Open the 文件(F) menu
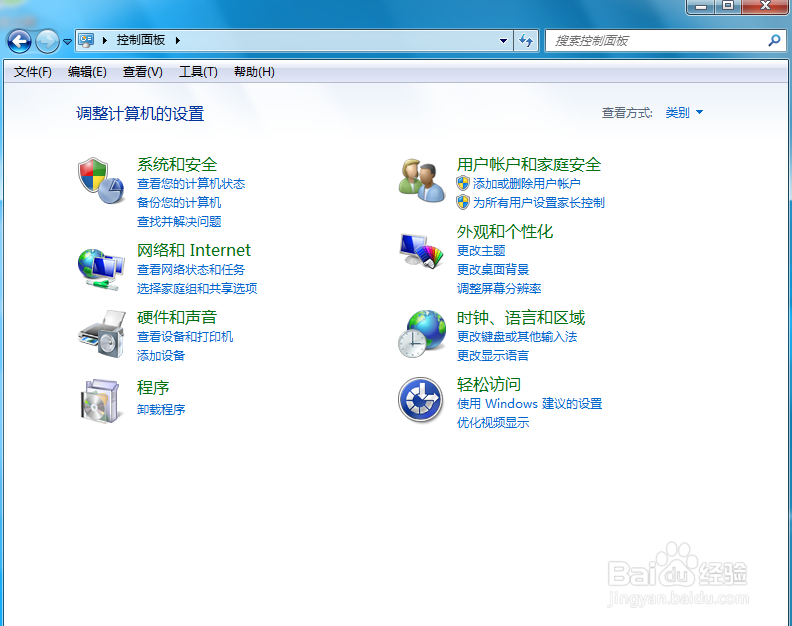The width and height of the screenshot is (792, 626). click(x=33, y=72)
